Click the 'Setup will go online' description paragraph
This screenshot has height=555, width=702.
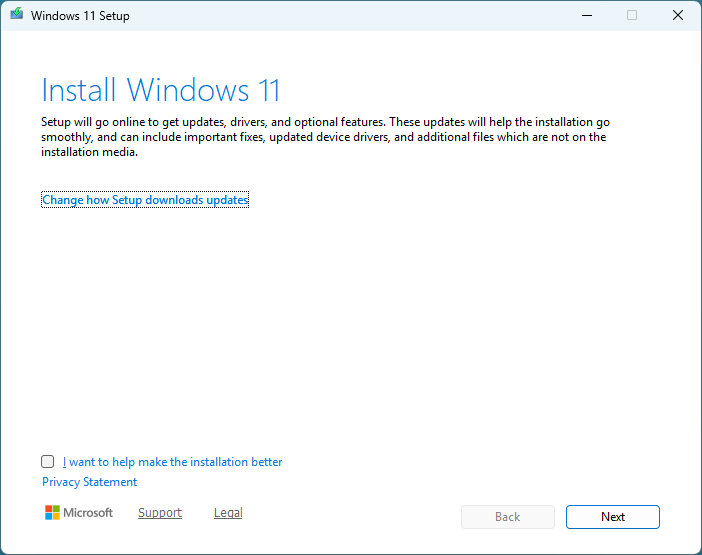pyautogui.click(x=325, y=137)
